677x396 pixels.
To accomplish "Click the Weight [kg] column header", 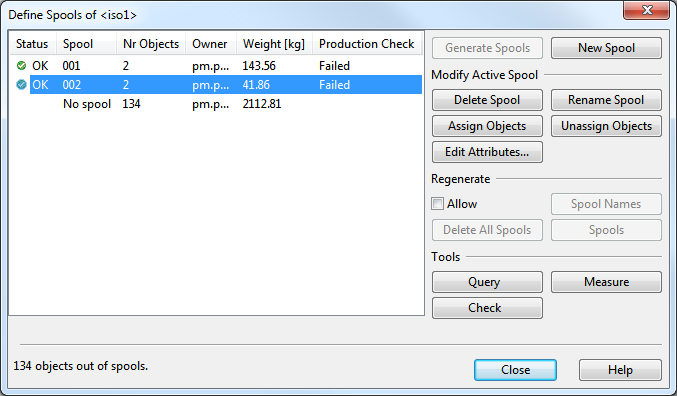I will [x=274, y=44].
